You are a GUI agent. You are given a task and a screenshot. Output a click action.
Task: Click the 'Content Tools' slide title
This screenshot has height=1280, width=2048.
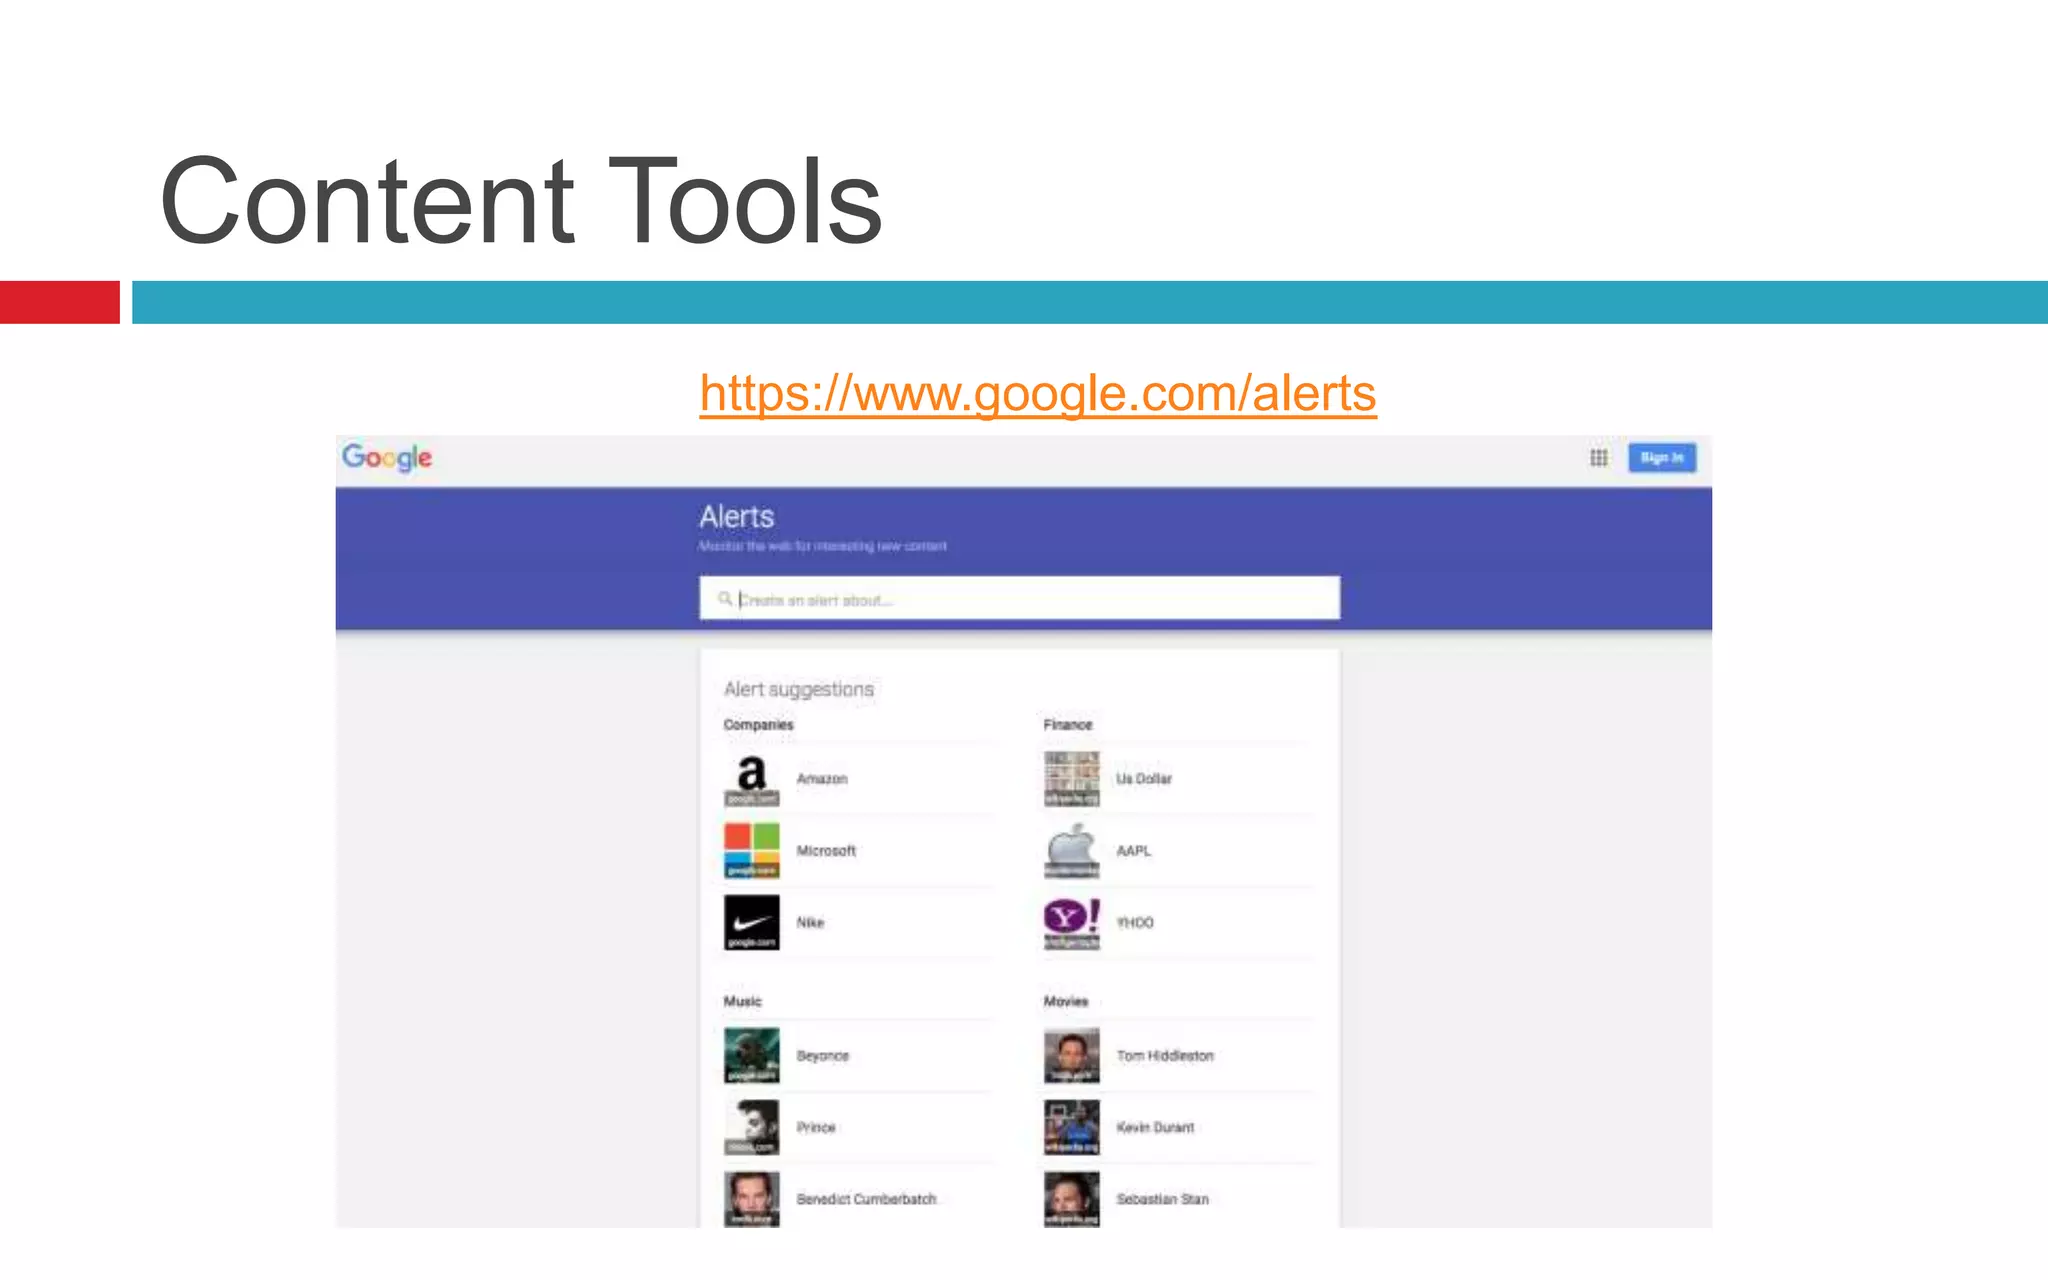click(x=521, y=201)
